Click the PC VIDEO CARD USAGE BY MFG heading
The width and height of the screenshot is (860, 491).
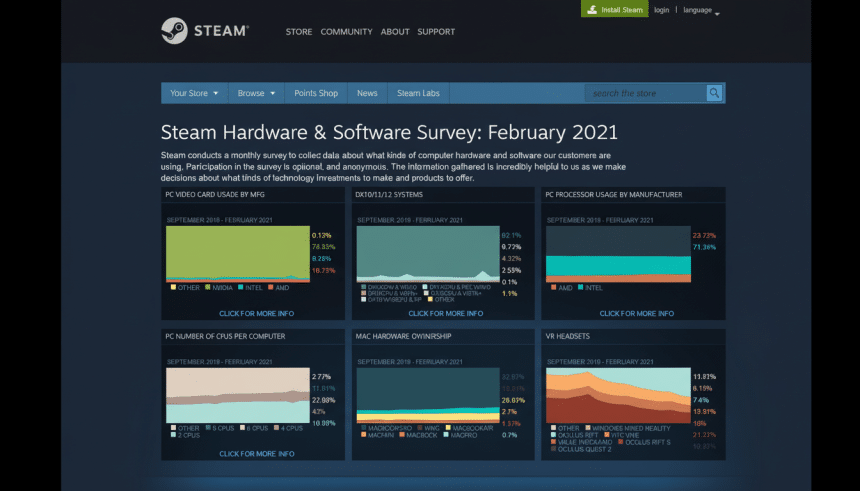pyautogui.click(x=215, y=194)
